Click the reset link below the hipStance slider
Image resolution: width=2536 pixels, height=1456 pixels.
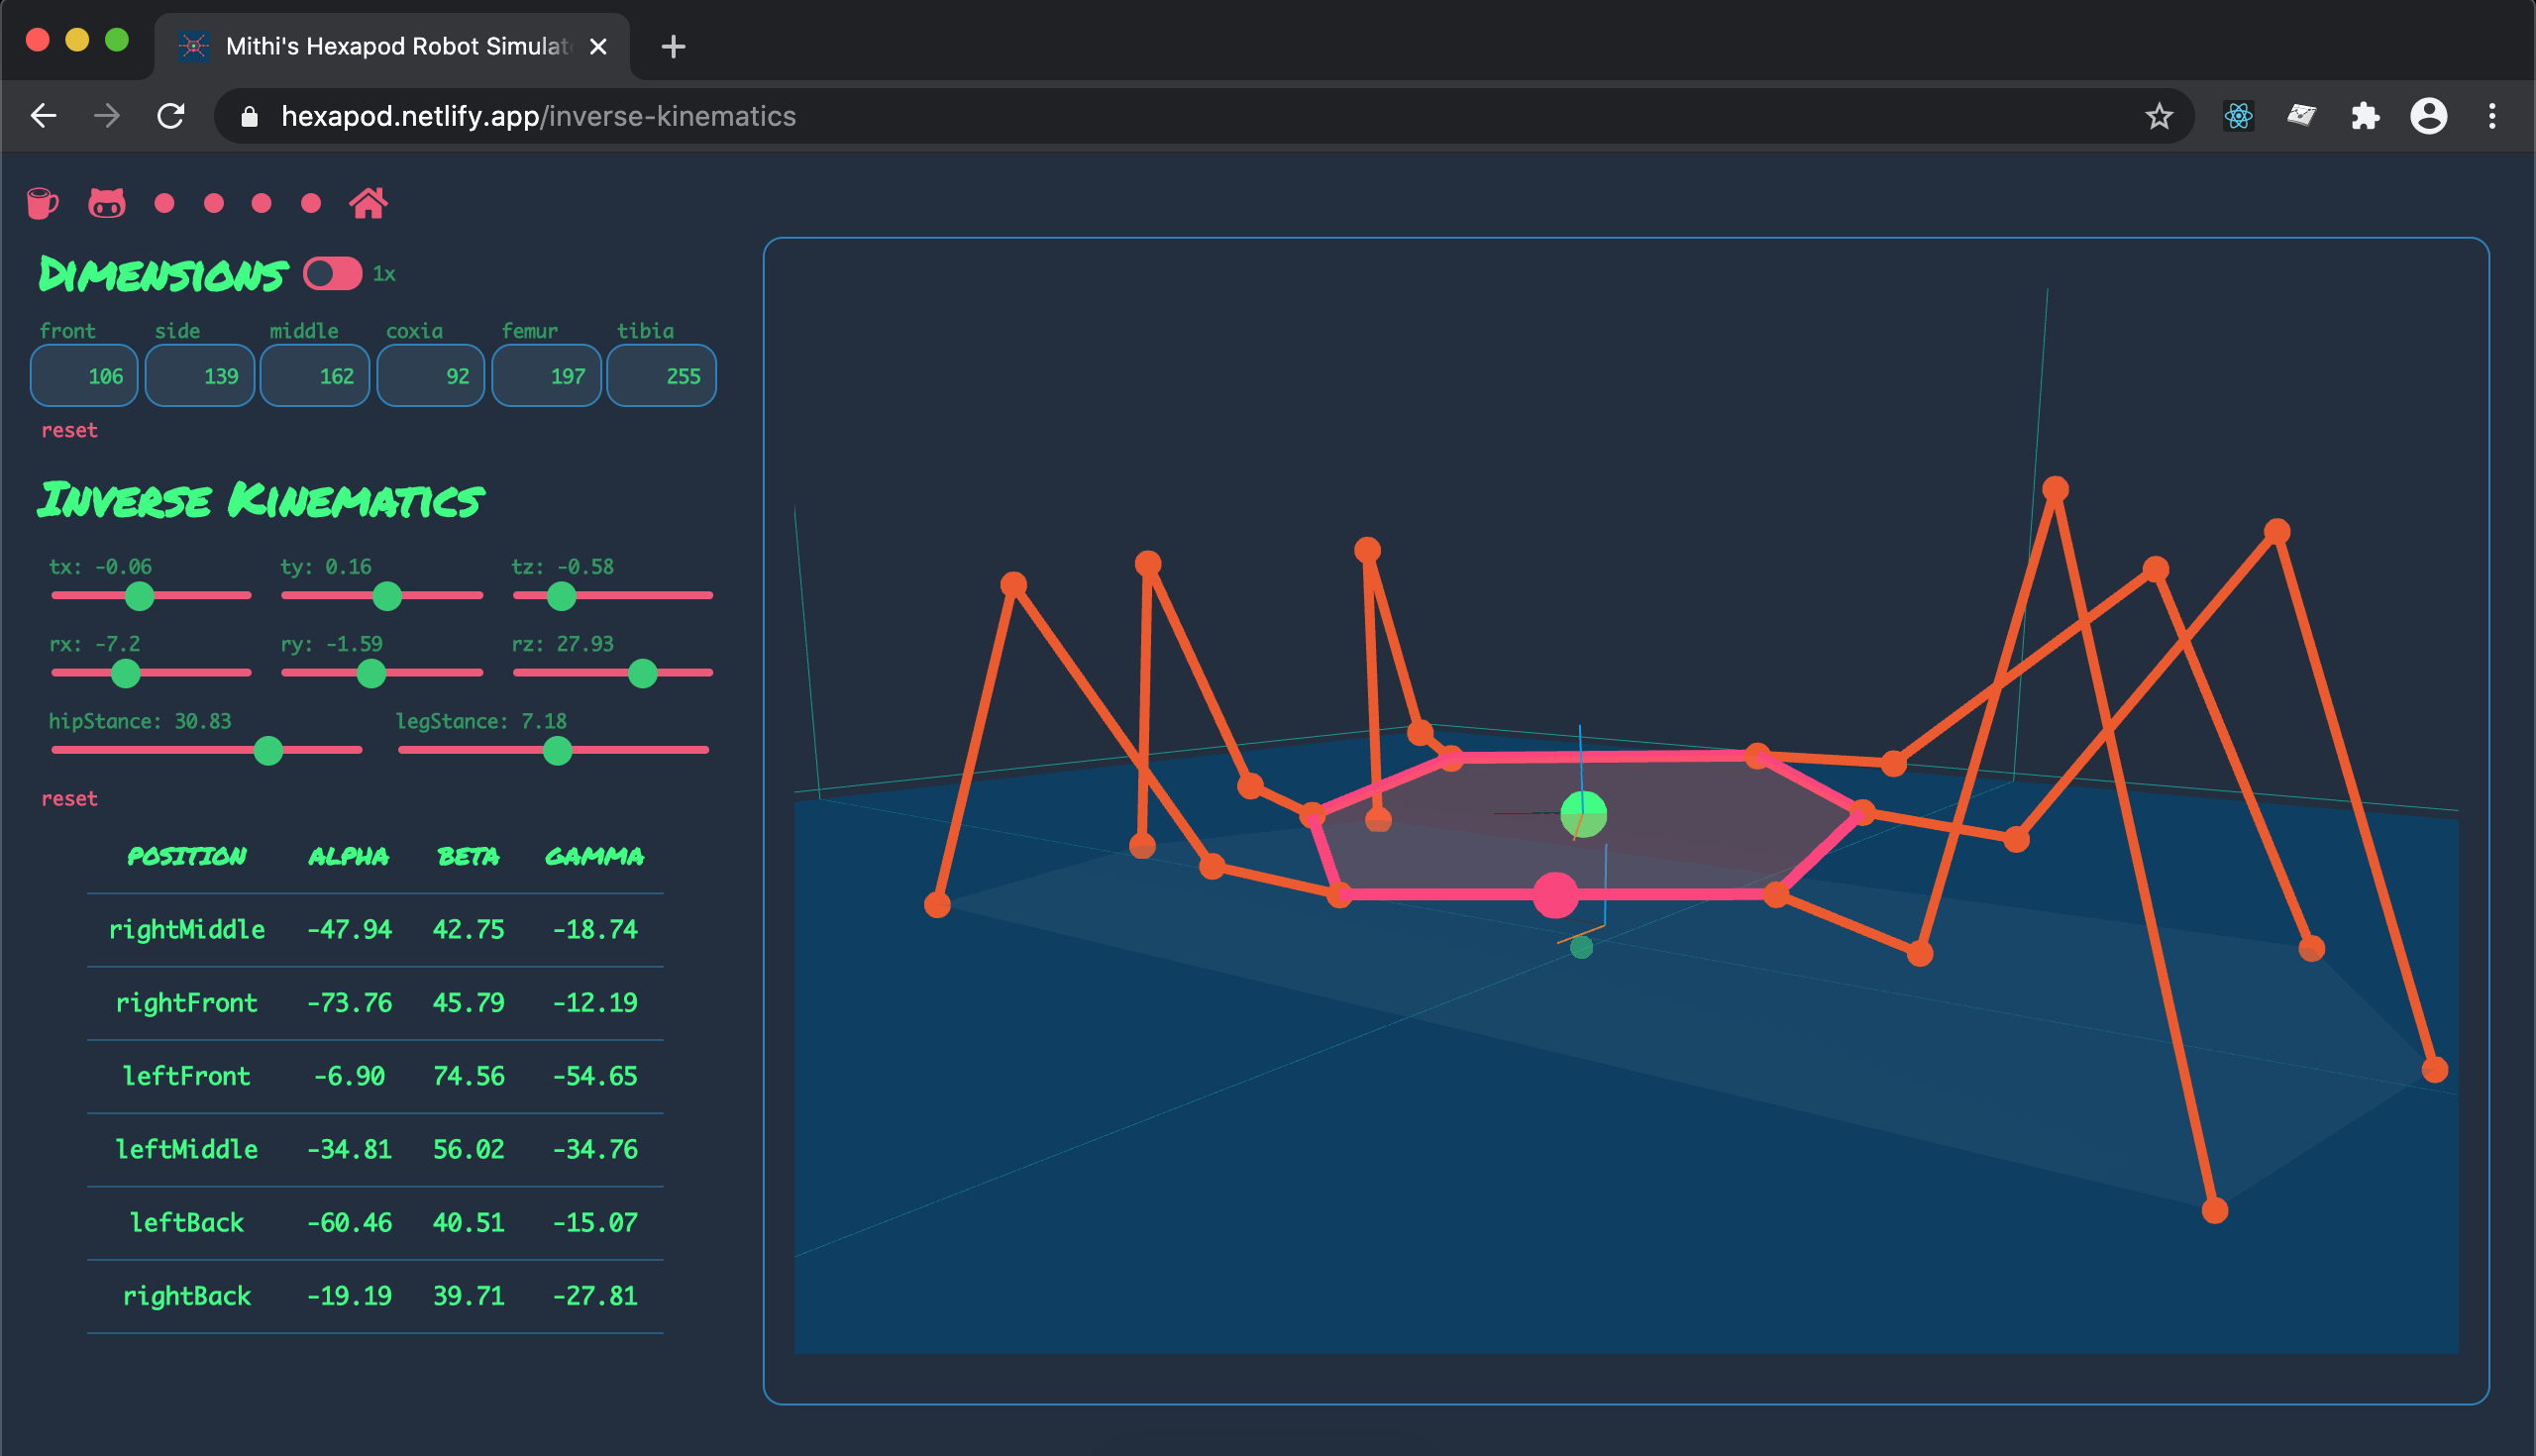69,798
